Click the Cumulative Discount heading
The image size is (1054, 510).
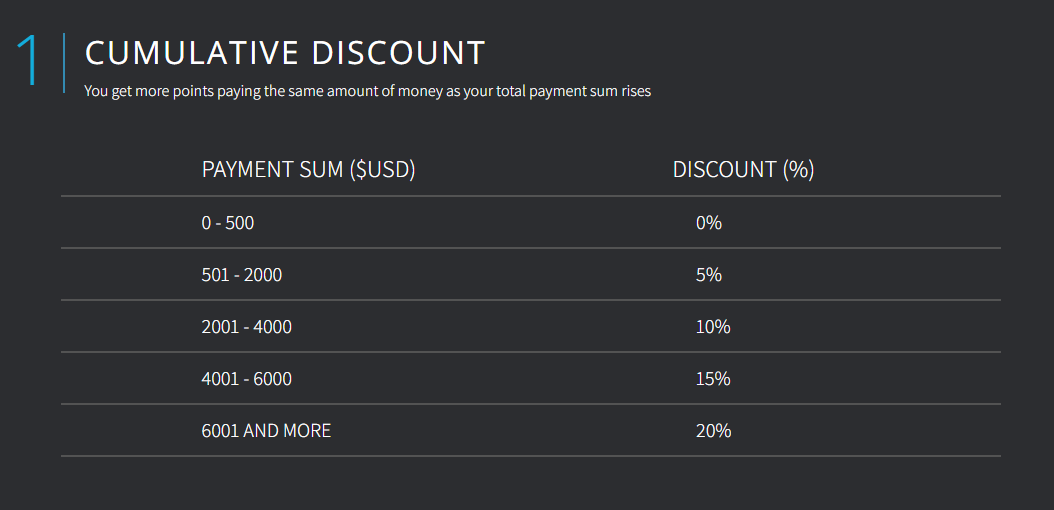(285, 53)
